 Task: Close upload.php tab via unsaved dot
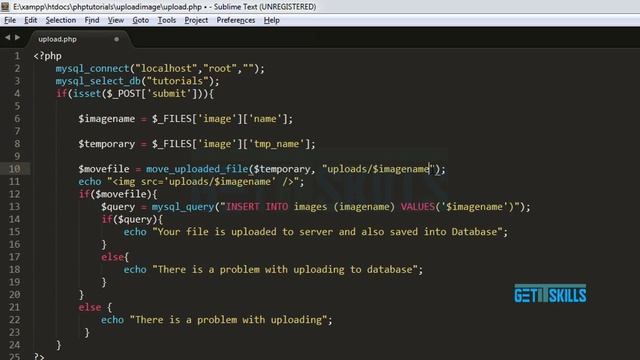coord(117,39)
